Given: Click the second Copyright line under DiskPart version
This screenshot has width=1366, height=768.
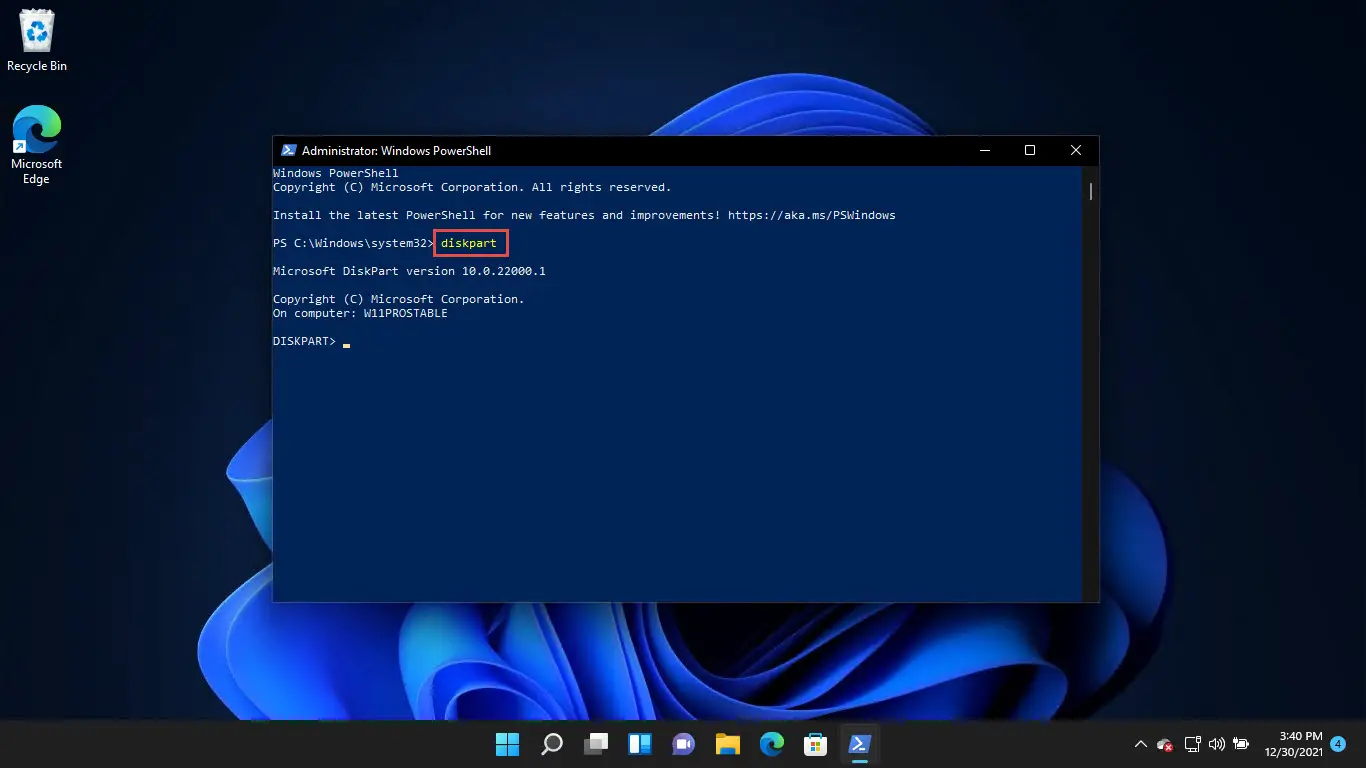Looking at the screenshot, I should pyautogui.click(x=398, y=299).
